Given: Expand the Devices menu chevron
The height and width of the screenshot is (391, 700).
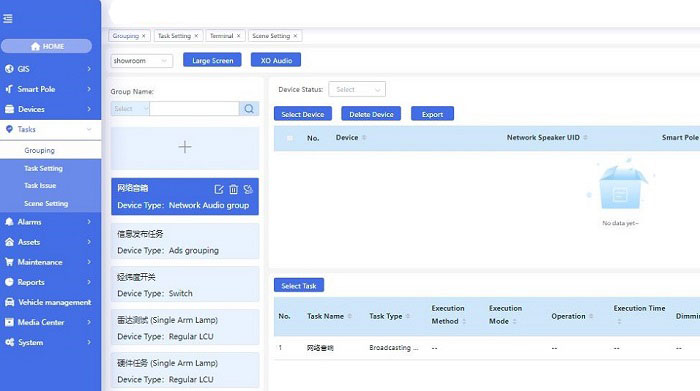Looking at the screenshot, I should point(89,109).
